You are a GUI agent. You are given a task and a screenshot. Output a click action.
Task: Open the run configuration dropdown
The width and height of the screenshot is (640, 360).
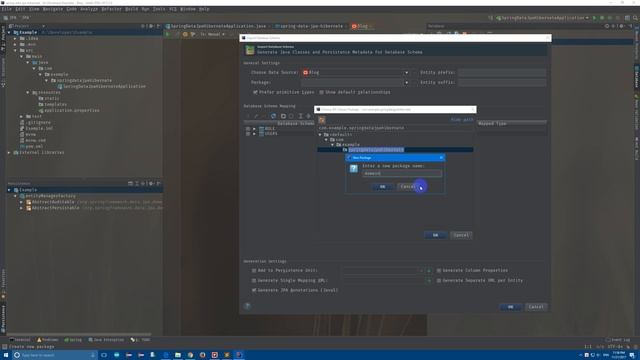point(542,18)
